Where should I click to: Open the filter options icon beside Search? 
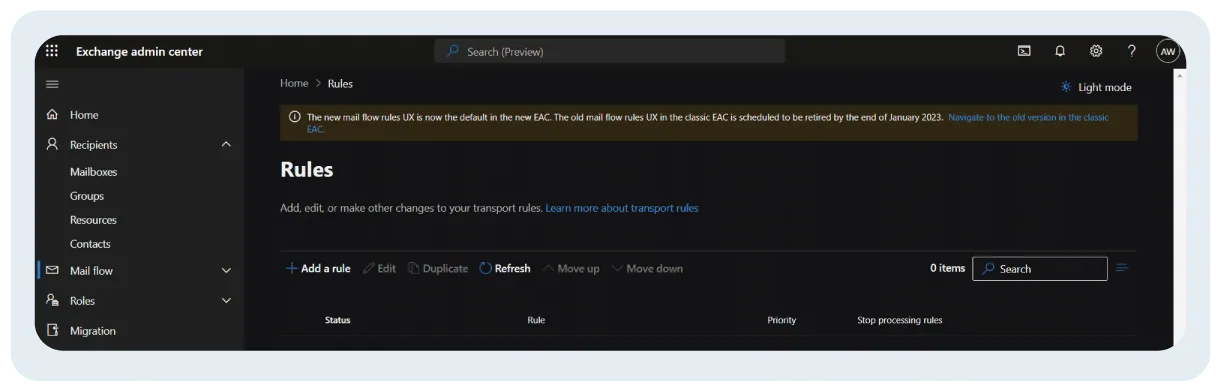(x=1122, y=268)
